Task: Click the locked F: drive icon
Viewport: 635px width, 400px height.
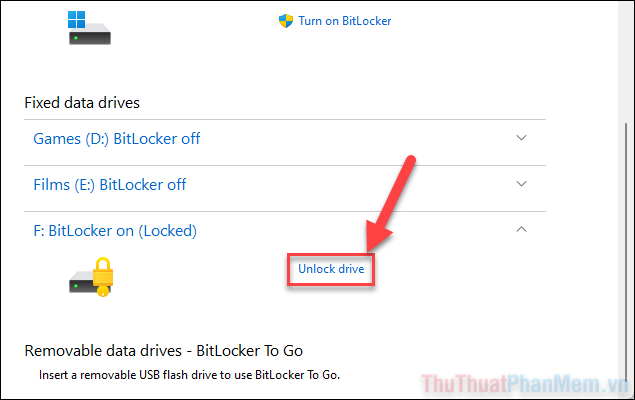Action: (91, 277)
